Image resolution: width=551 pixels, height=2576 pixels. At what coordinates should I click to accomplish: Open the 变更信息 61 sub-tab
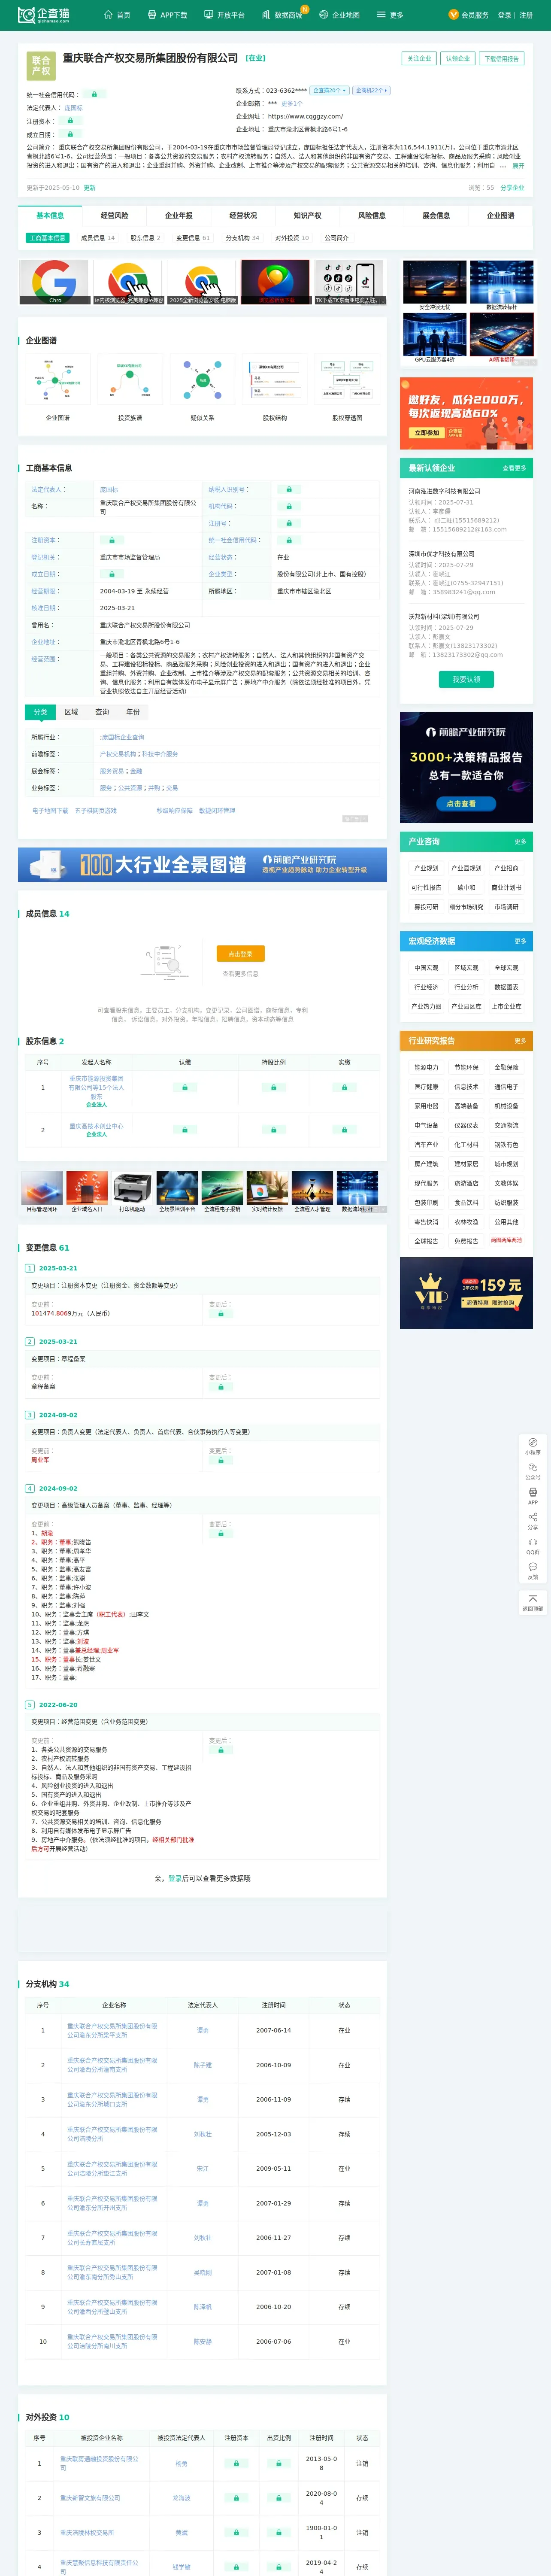coord(193,238)
